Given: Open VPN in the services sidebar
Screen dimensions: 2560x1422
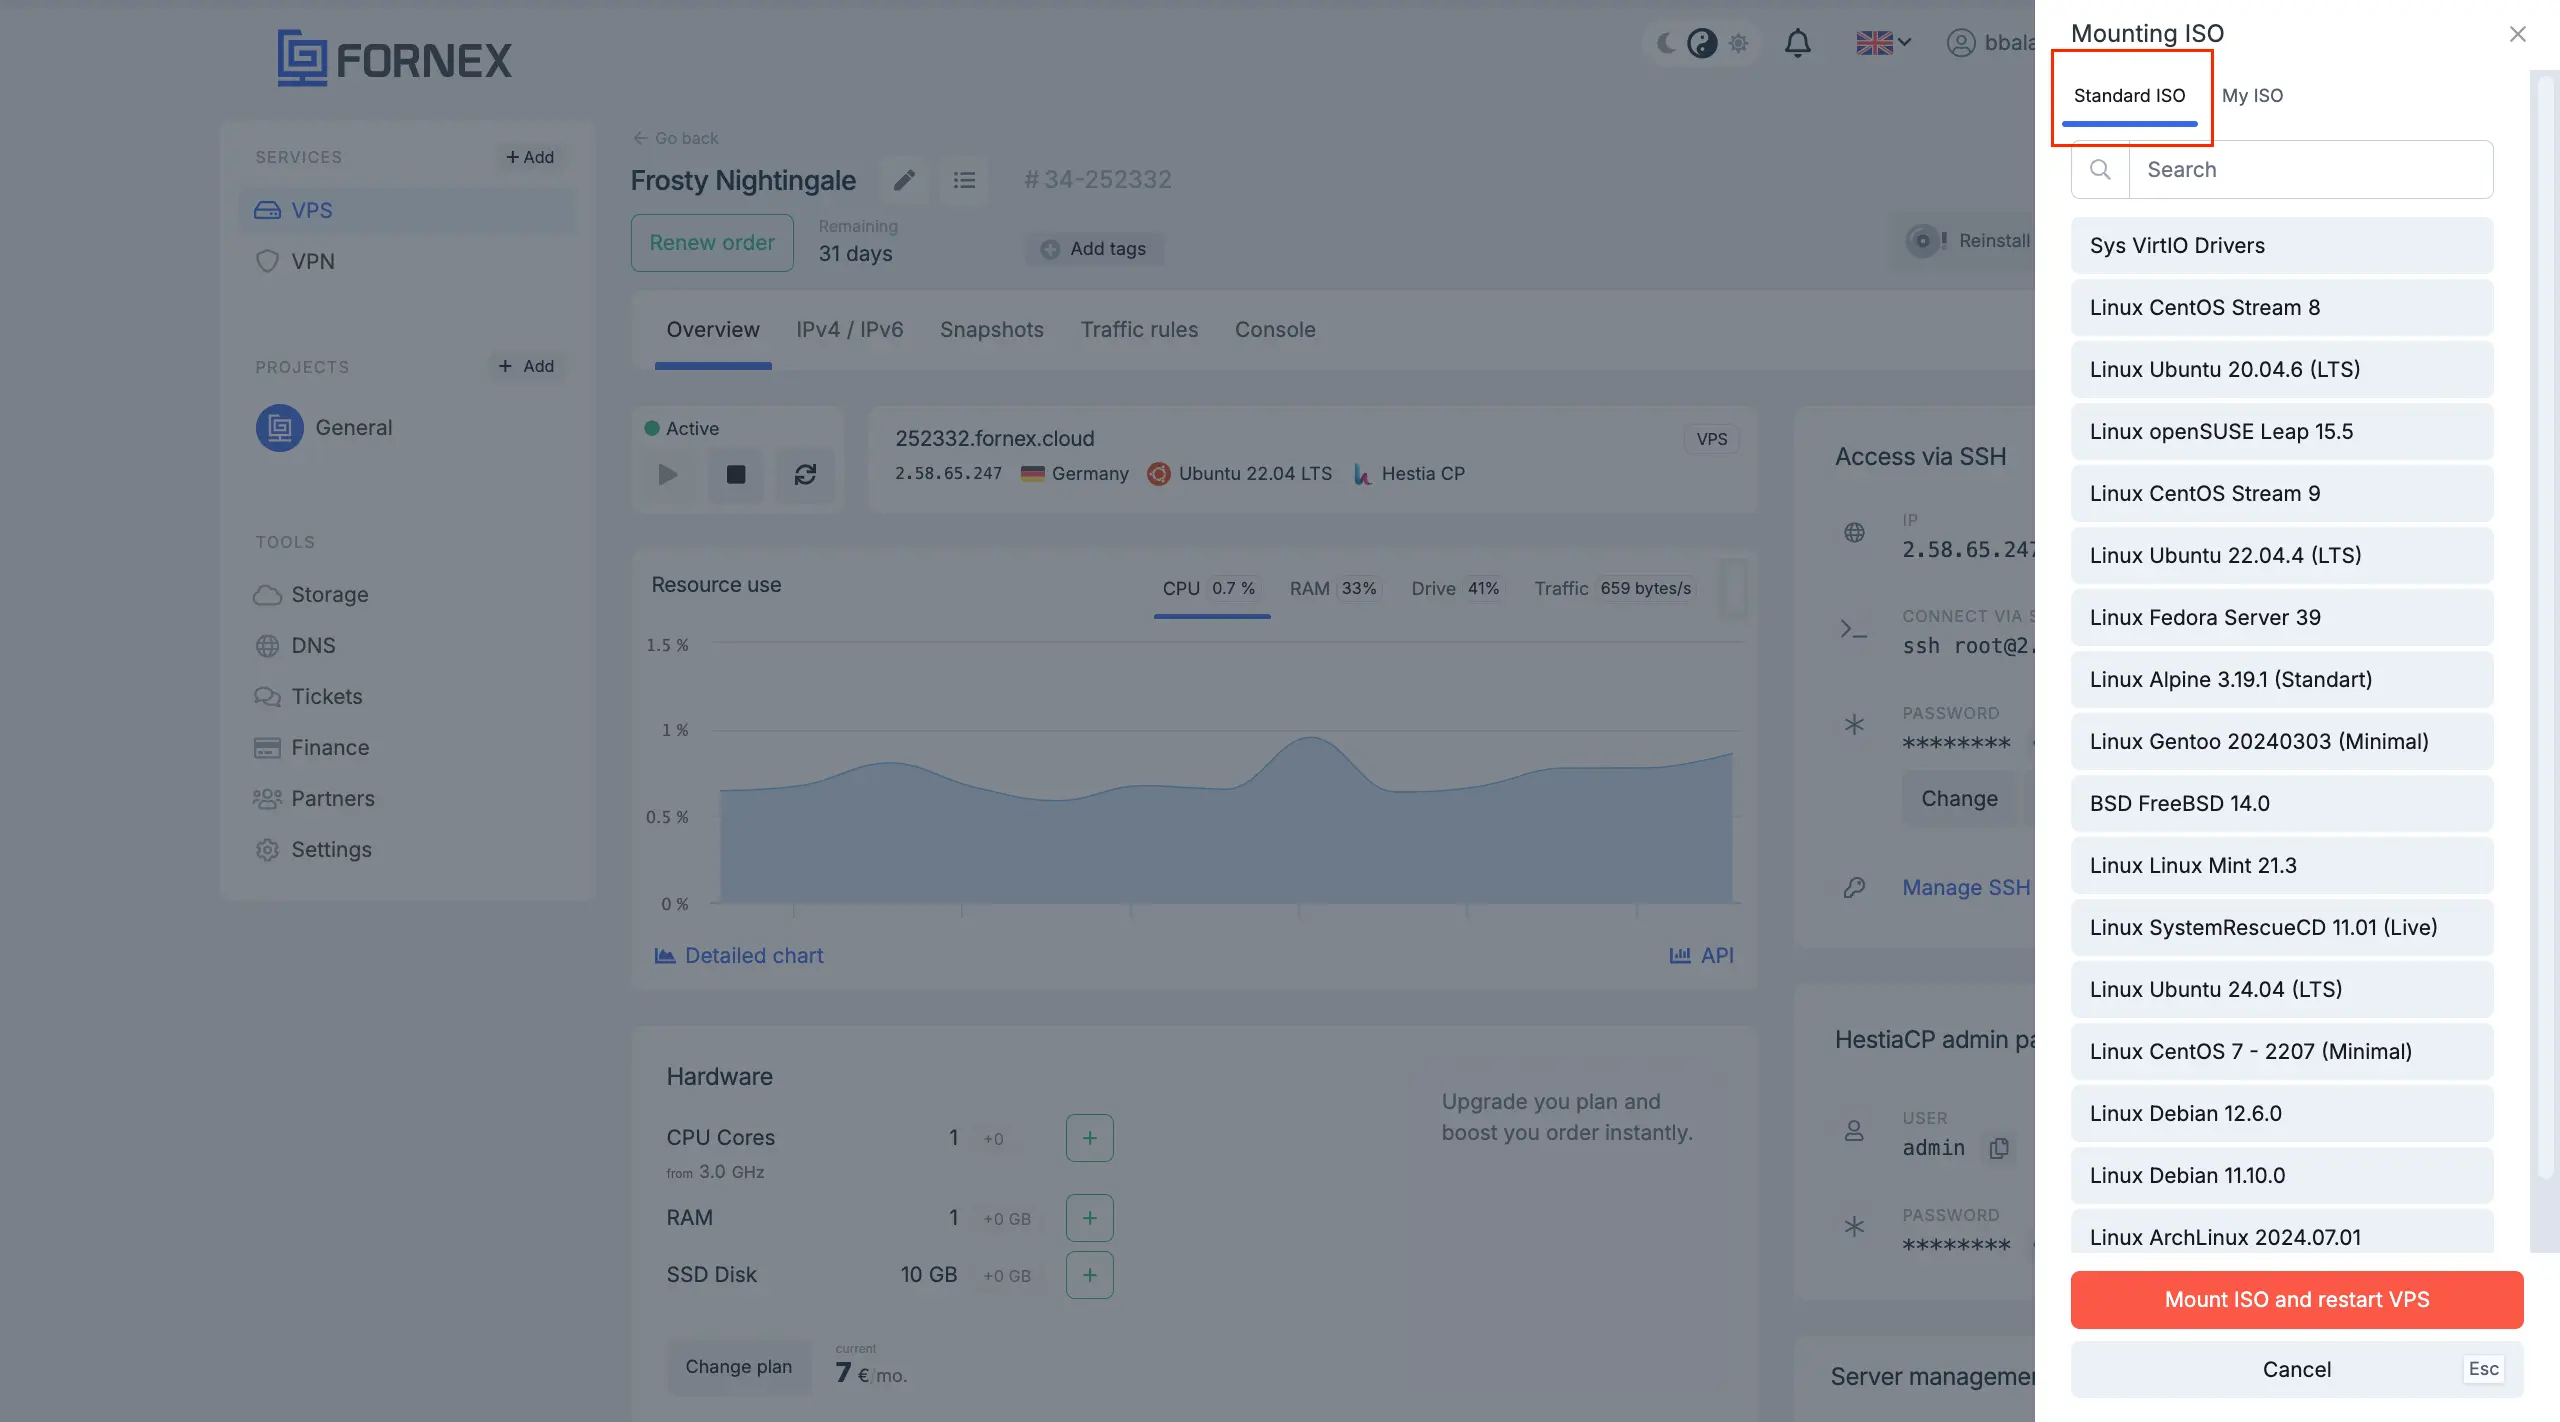Looking at the screenshot, I should tap(408, 262).
